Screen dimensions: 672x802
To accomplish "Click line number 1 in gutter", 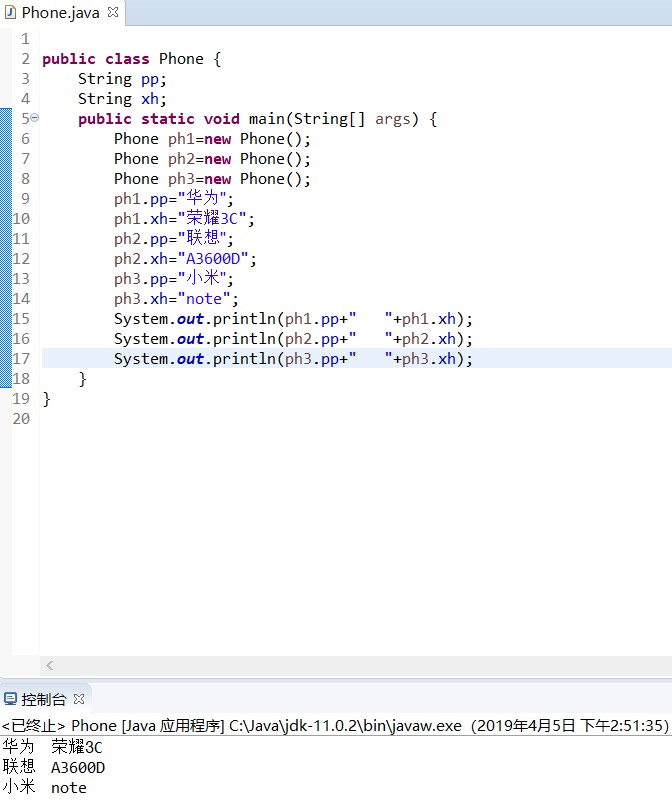I will tap(26, 39).
